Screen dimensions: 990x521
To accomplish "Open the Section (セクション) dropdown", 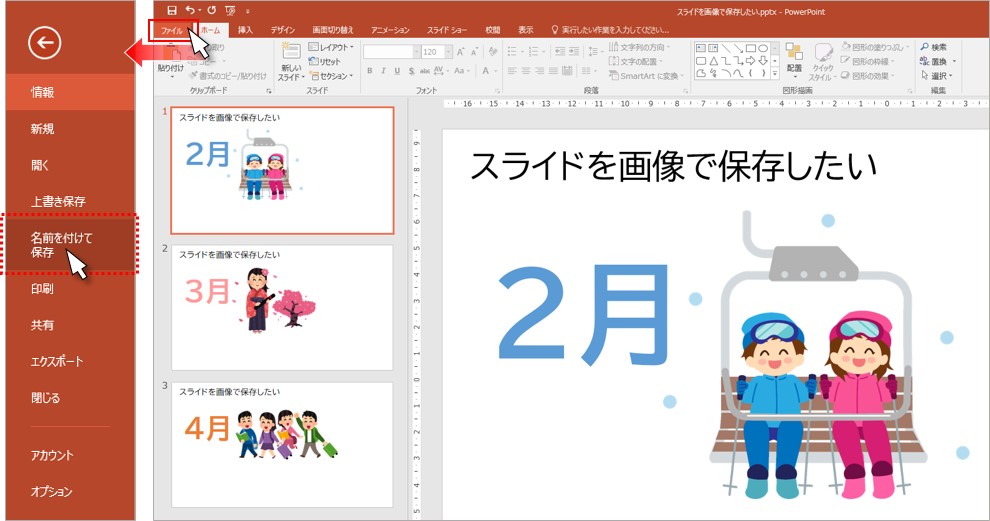I will click(x=330, y=76).
